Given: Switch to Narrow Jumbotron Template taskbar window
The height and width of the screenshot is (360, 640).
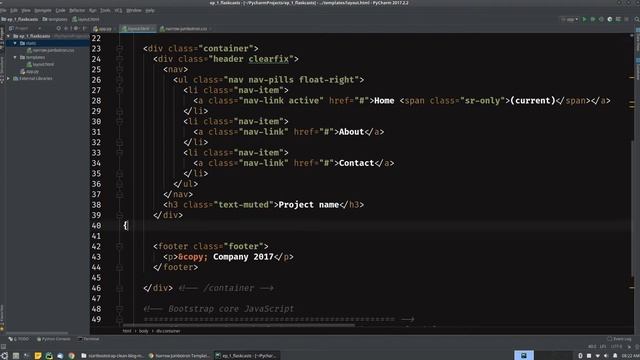Looking at the screenshot, I should (179, 356).
